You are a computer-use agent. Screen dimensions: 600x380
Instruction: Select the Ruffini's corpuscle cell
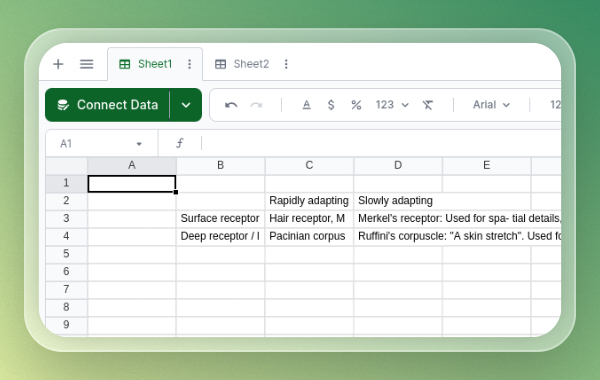pyautogui.click(x=398, y=236)
